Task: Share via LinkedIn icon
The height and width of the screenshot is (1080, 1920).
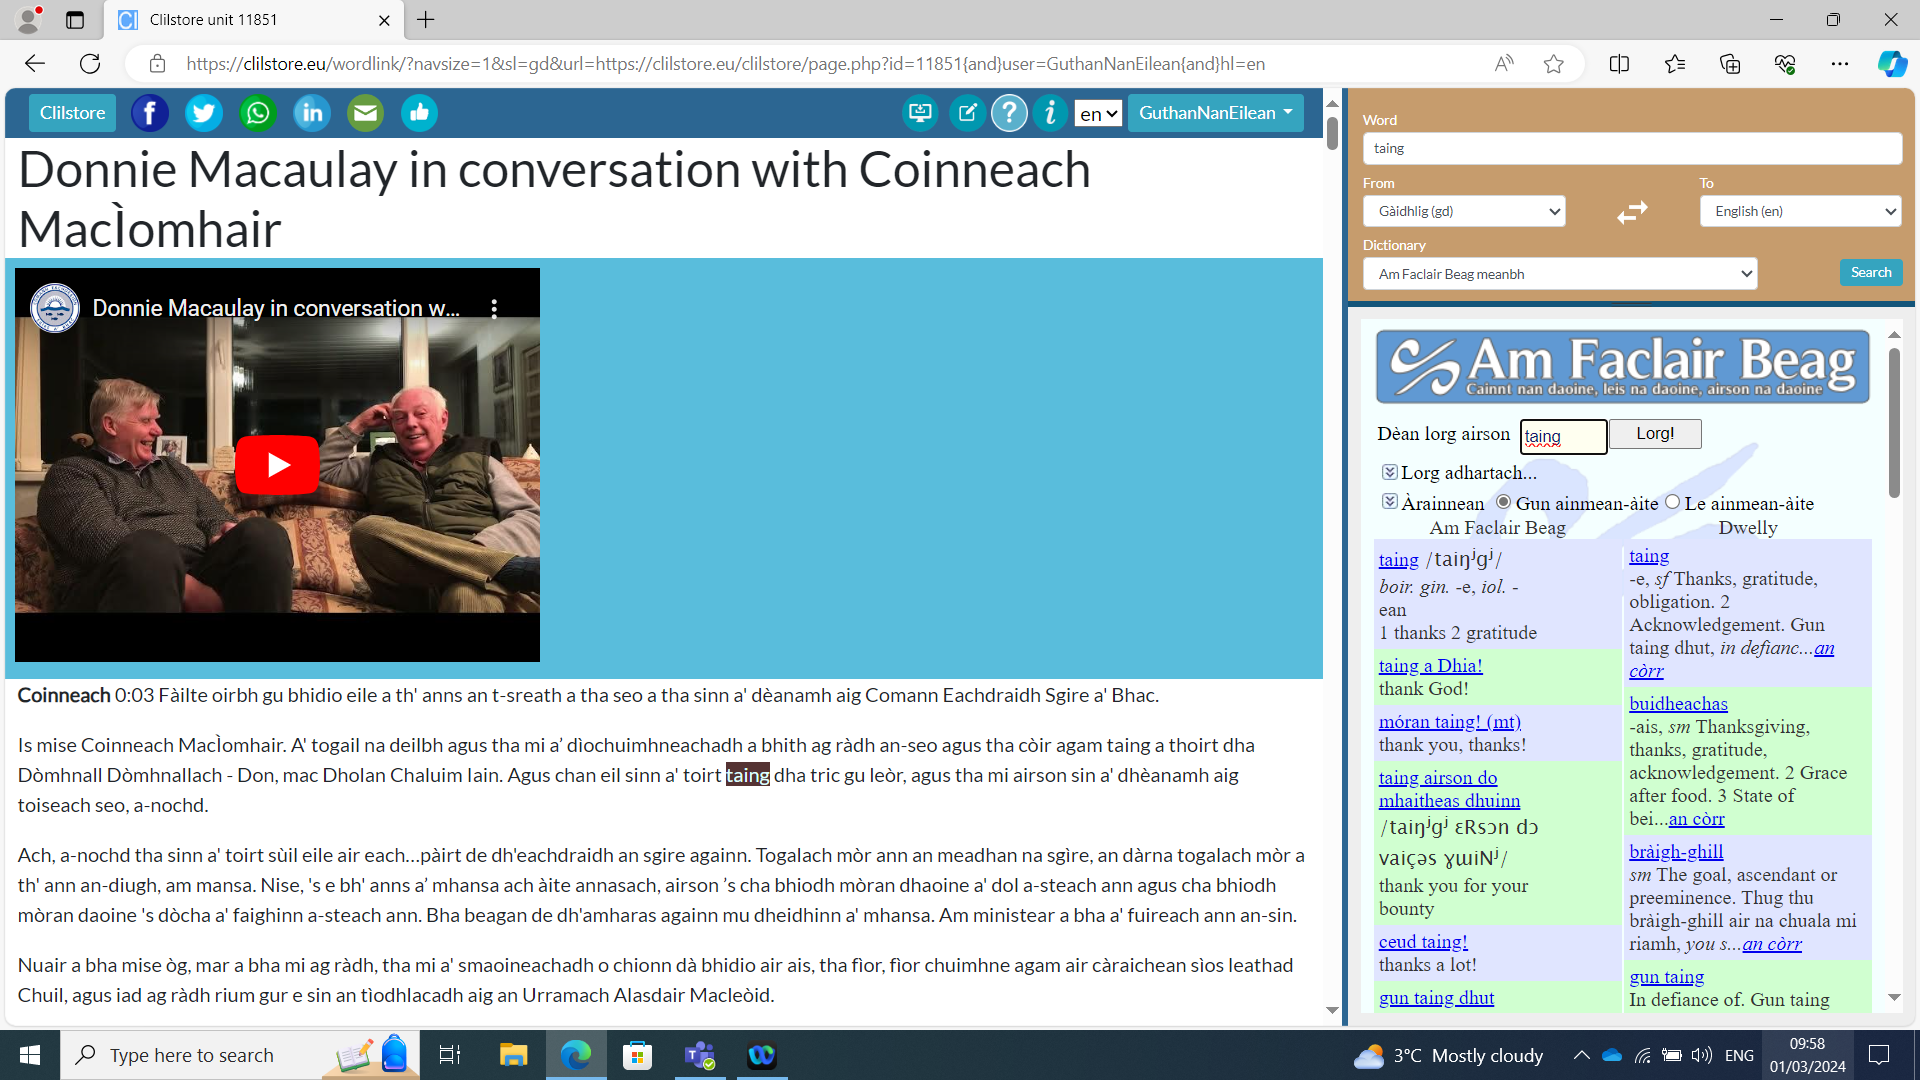Action: [x=312, y=113]
